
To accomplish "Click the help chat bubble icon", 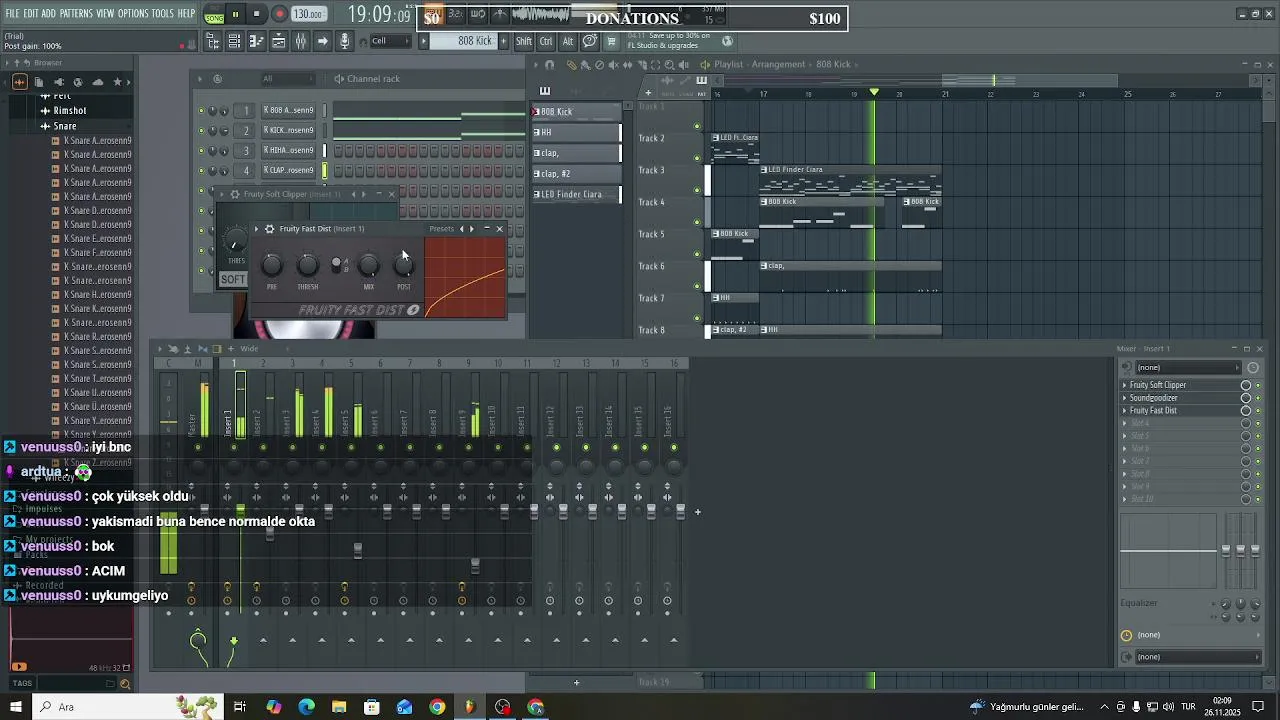I will [590, 41].
